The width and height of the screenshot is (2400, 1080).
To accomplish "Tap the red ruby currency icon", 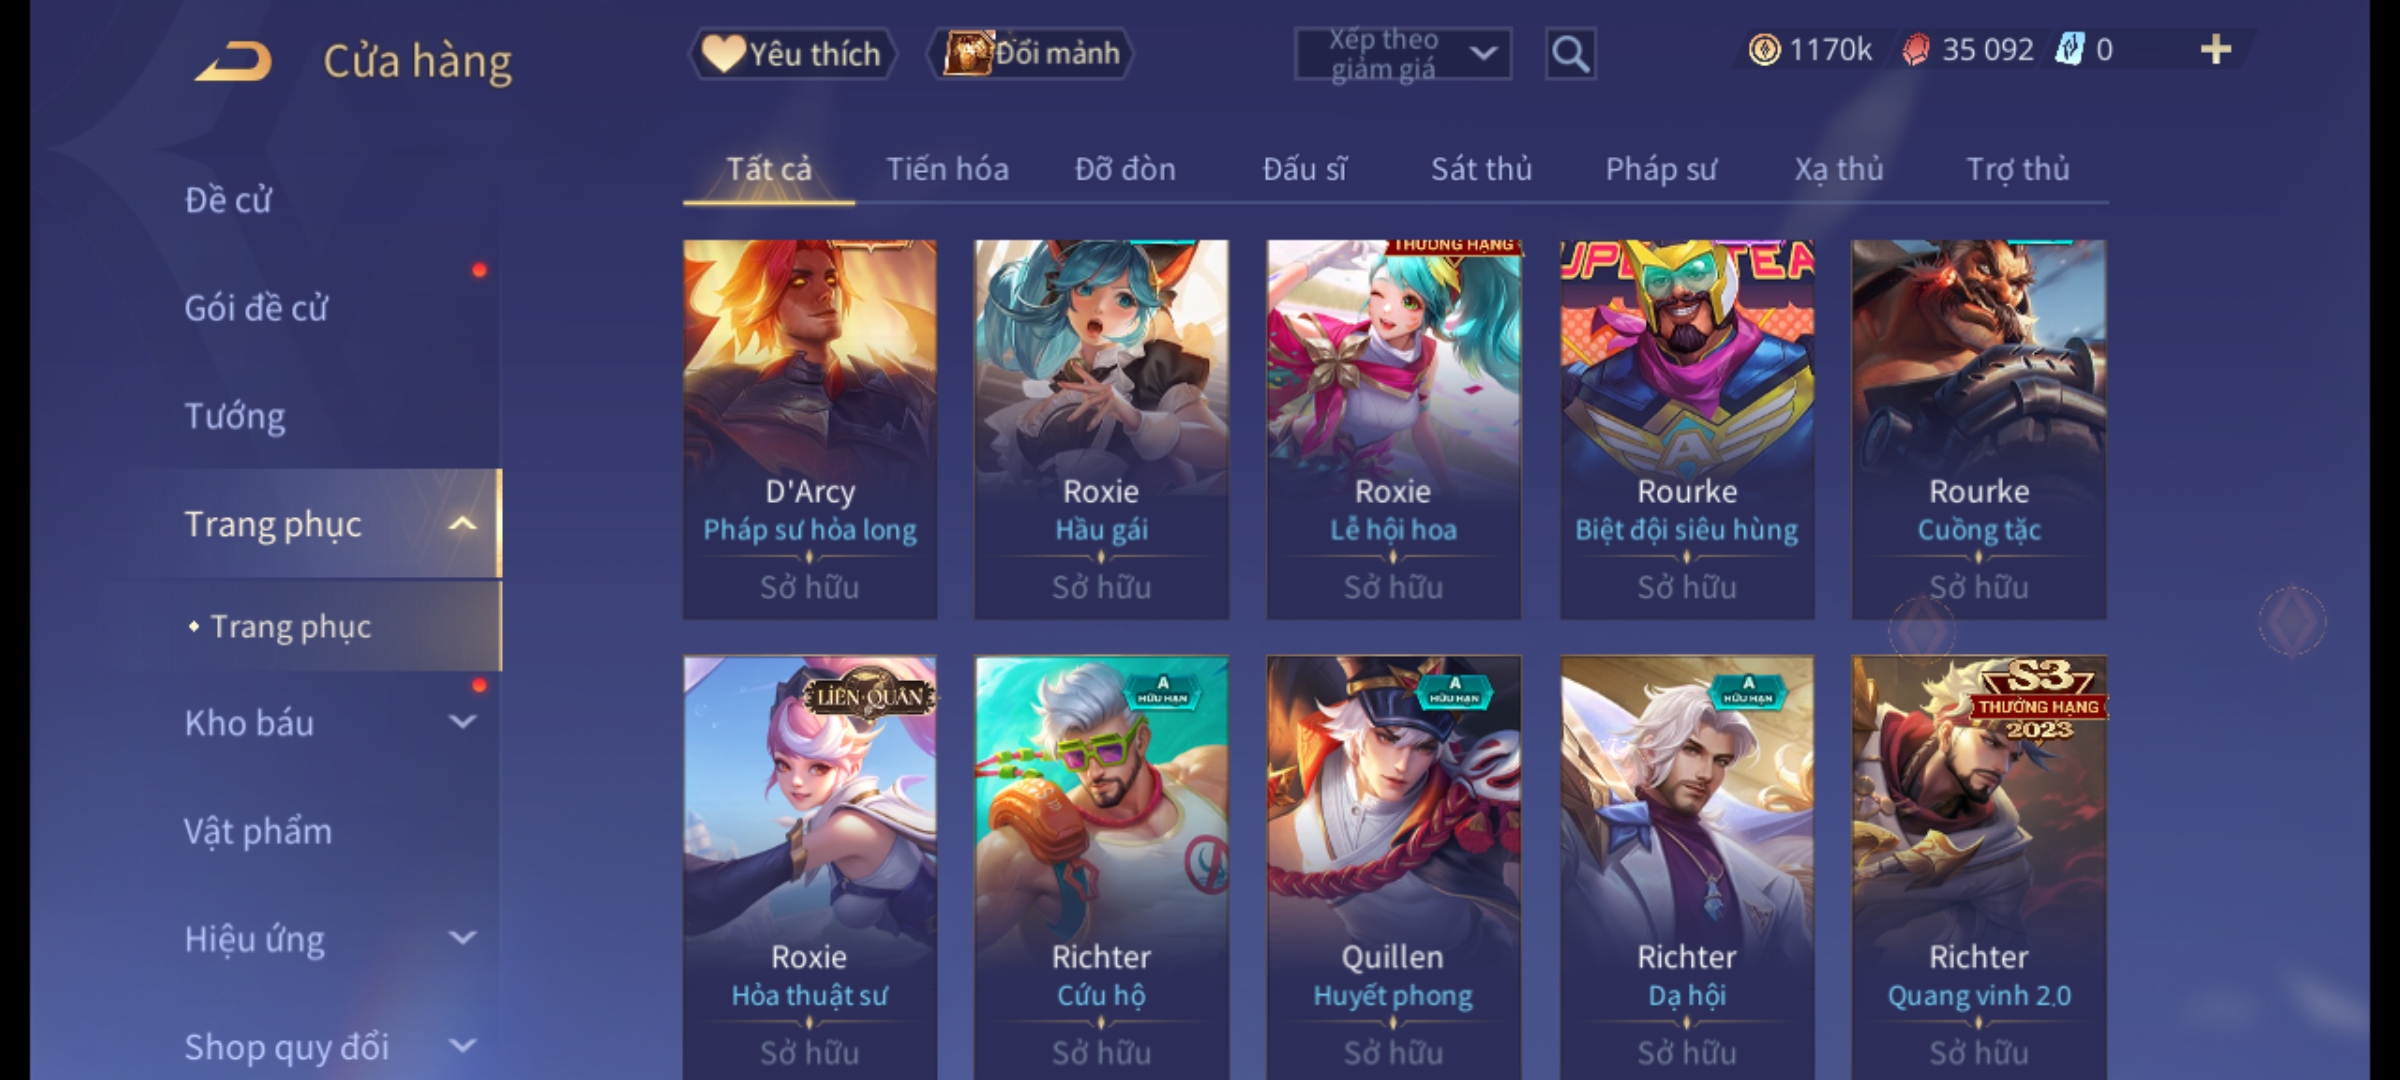I will coord(1915,50).
